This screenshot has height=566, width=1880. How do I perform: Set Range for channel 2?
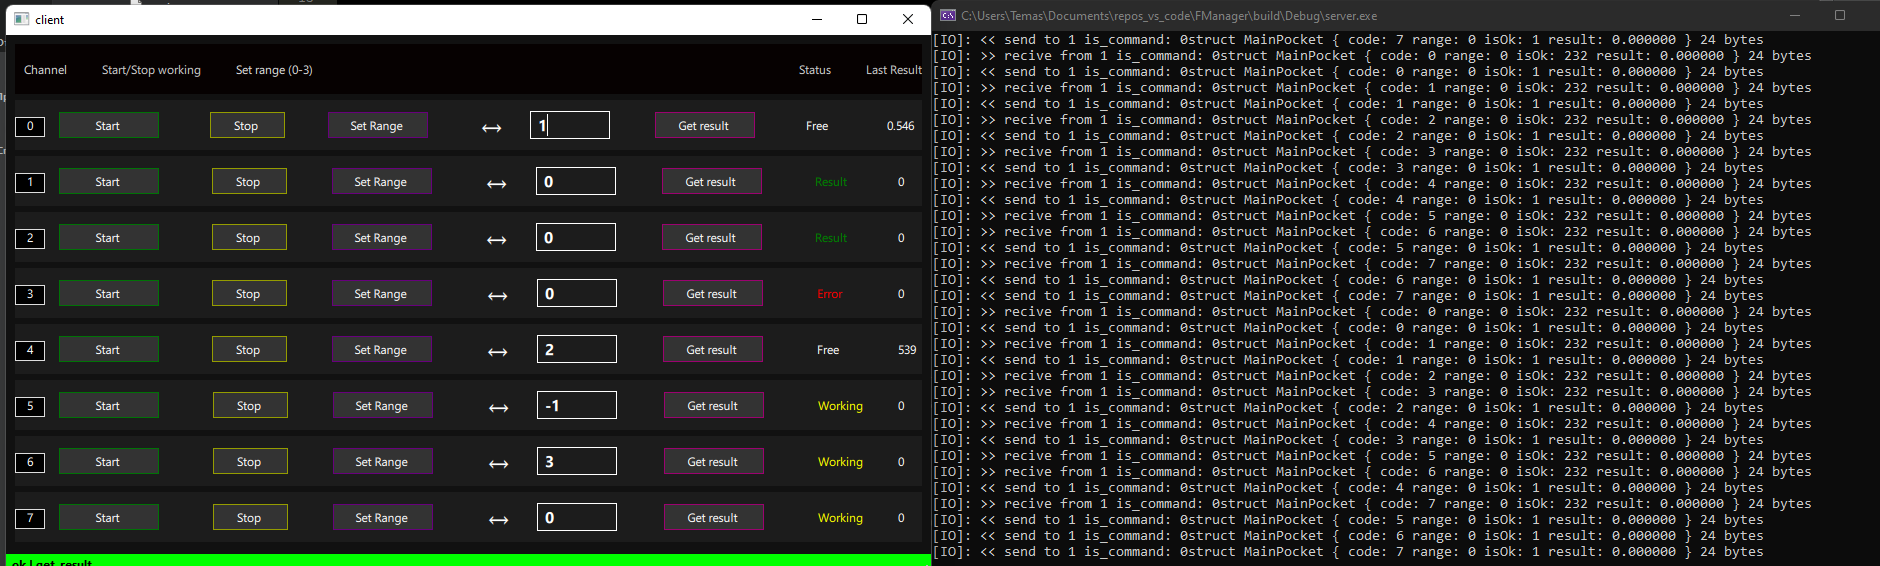(381, 237)
